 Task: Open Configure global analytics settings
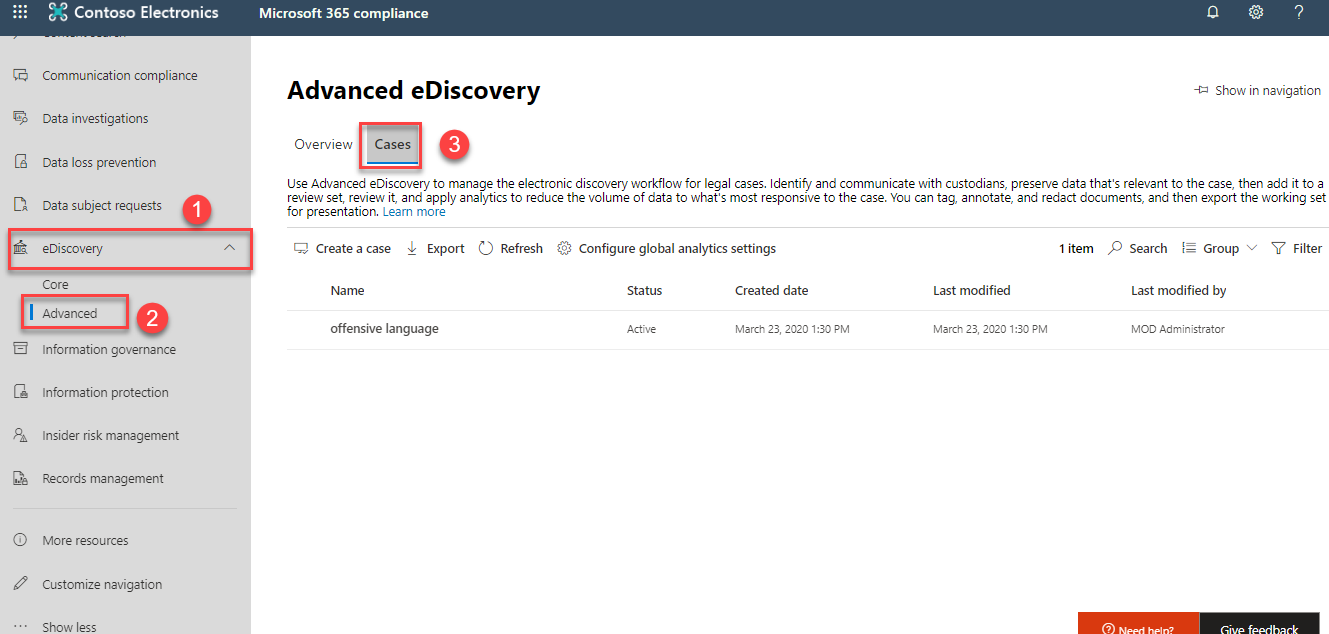pyautogui.click(x=666, y=248)
